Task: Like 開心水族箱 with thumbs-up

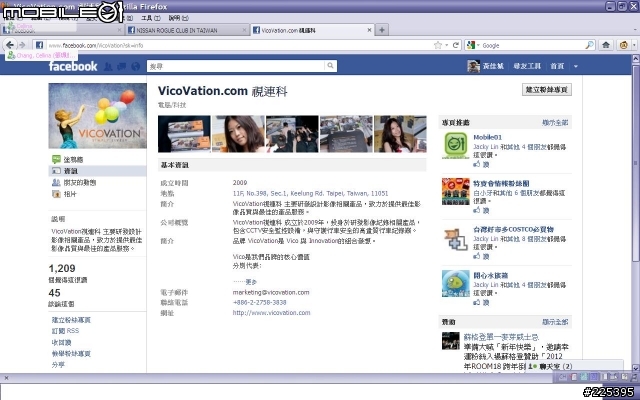Action: [x=481, y=302]
